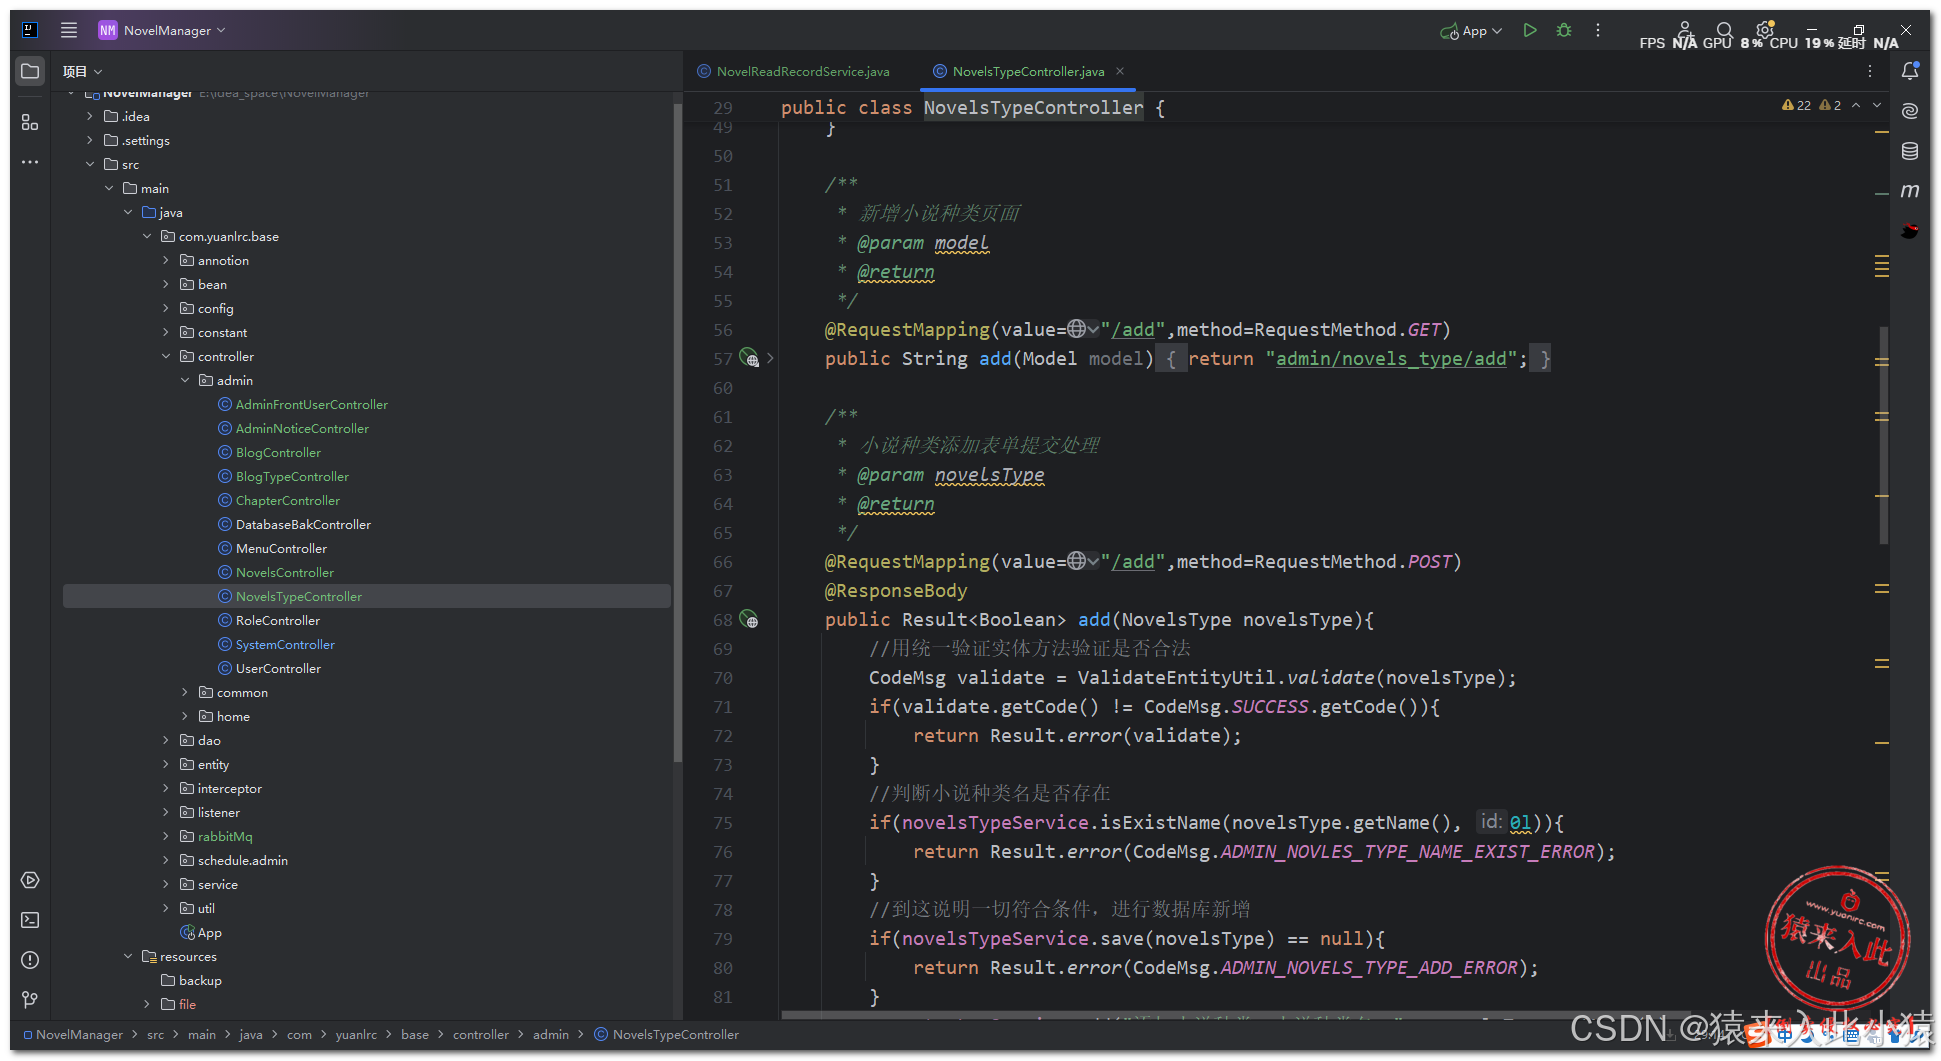Open AdminFrontUserController in the tree
Screen dimensions: 1941x1061
pyautogui.click(x=311, y=404)
